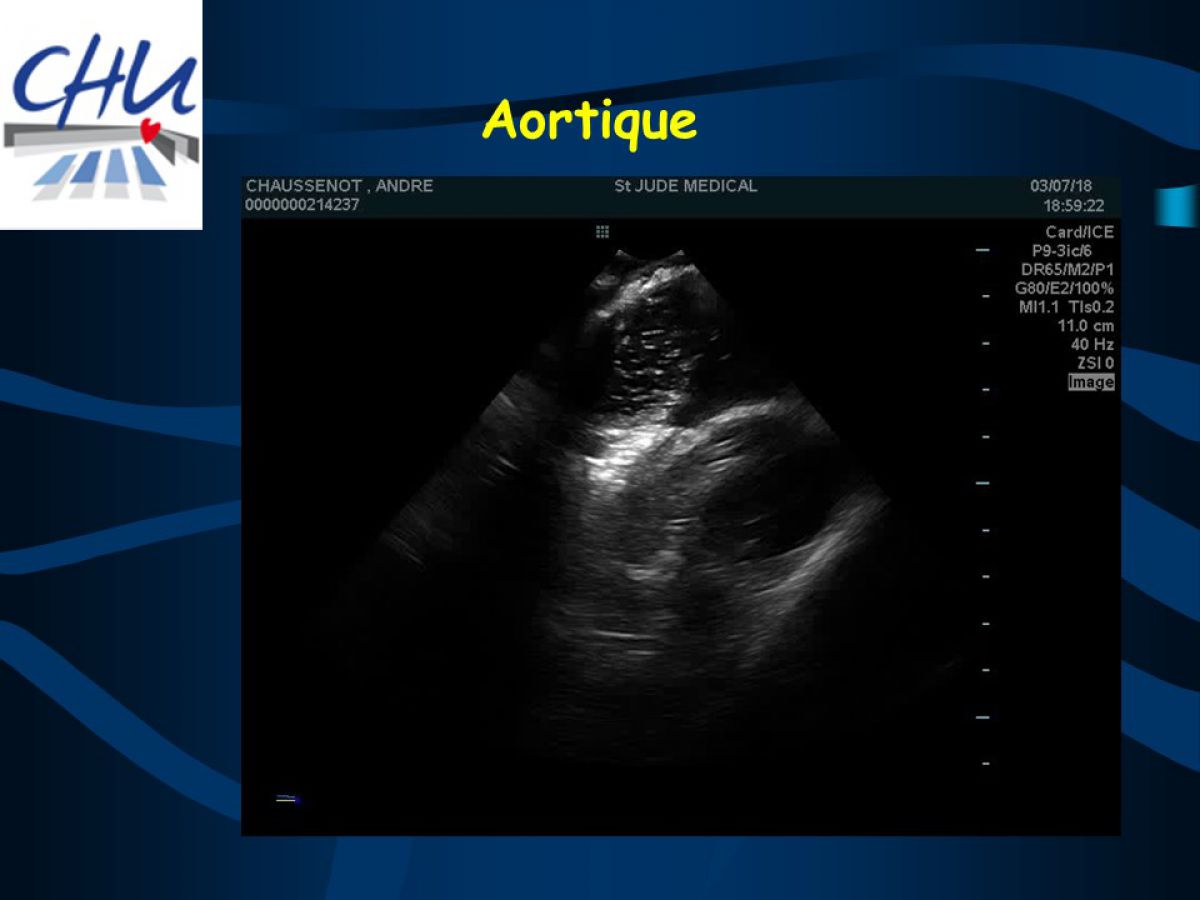Click the small marker at the image's bottom-left
1200x900 pixels.
point(288,798)
